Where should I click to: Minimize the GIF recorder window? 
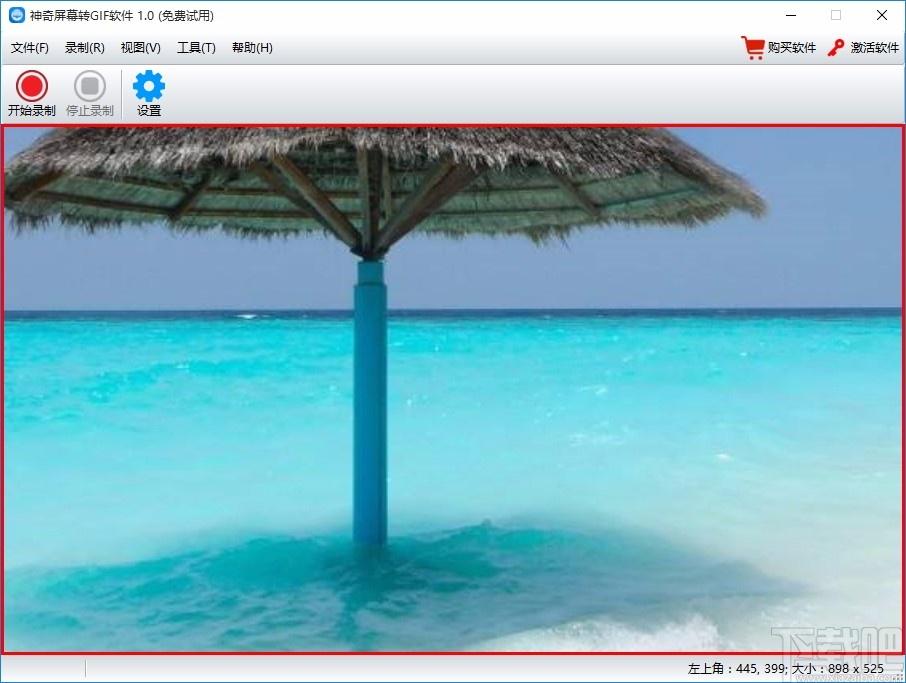[791, 15]
